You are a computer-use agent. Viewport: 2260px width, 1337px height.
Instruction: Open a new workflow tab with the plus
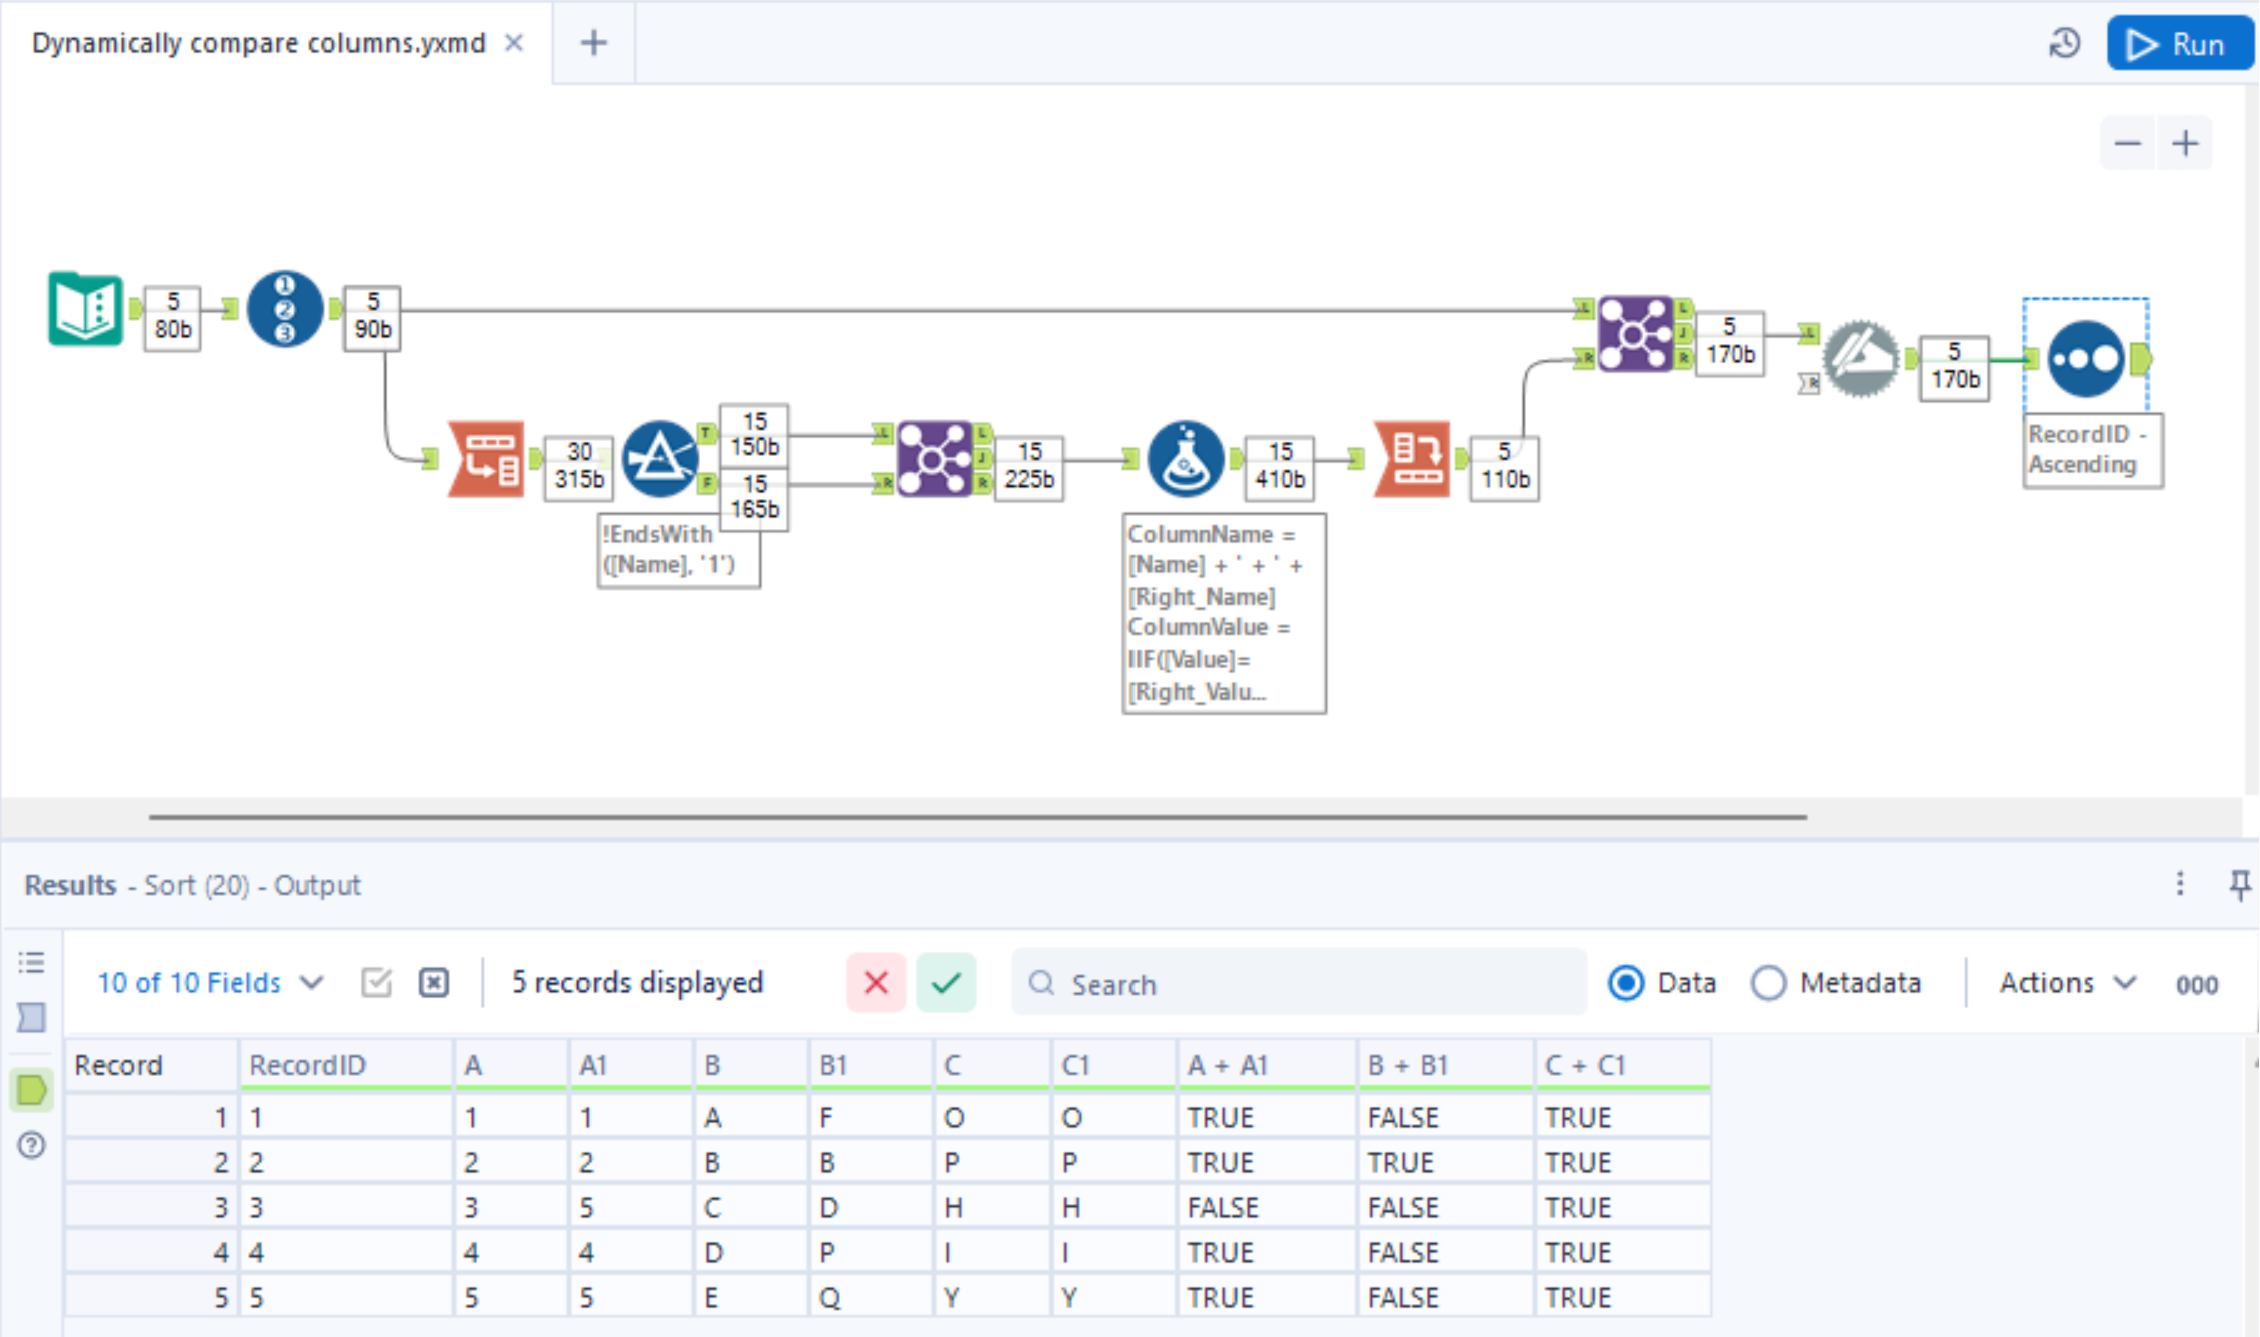click(x=593, y=42)
